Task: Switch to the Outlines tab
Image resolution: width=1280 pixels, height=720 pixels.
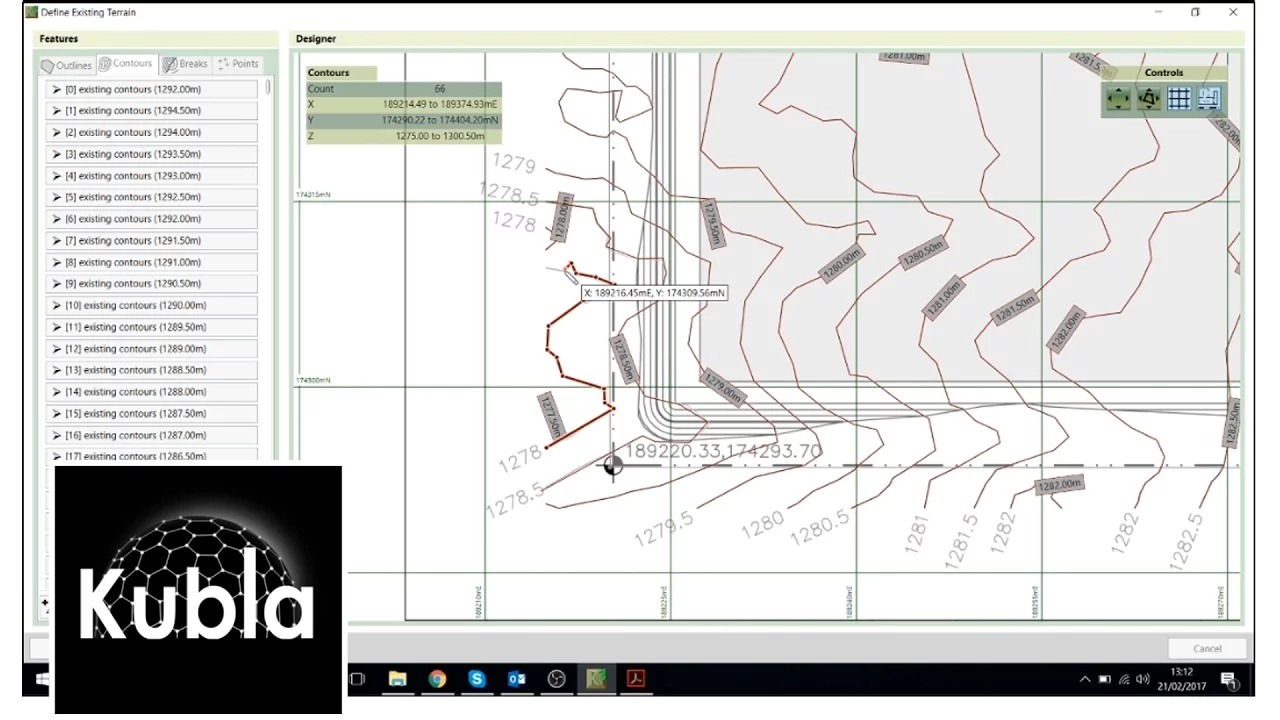Action: coord(66,65)
